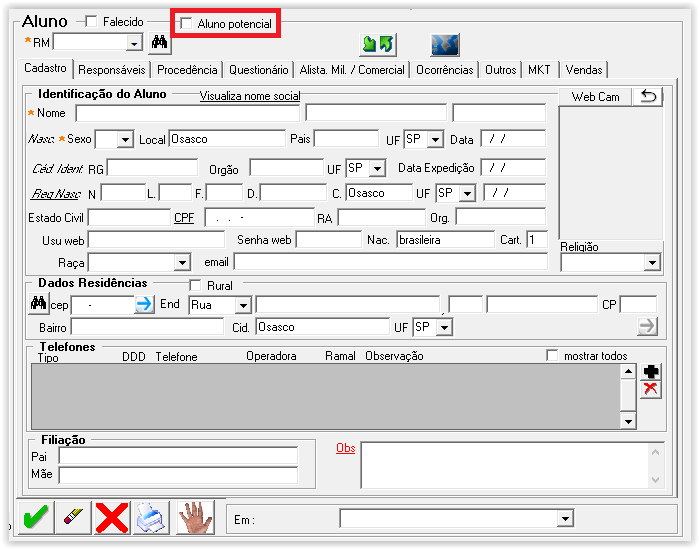Switch to the Cadastro tab

[45, 68]
